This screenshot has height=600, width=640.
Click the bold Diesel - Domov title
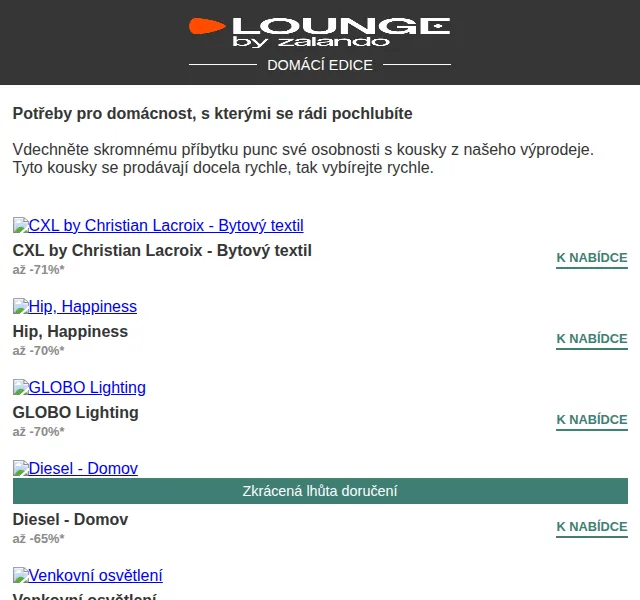click(71, 520)
